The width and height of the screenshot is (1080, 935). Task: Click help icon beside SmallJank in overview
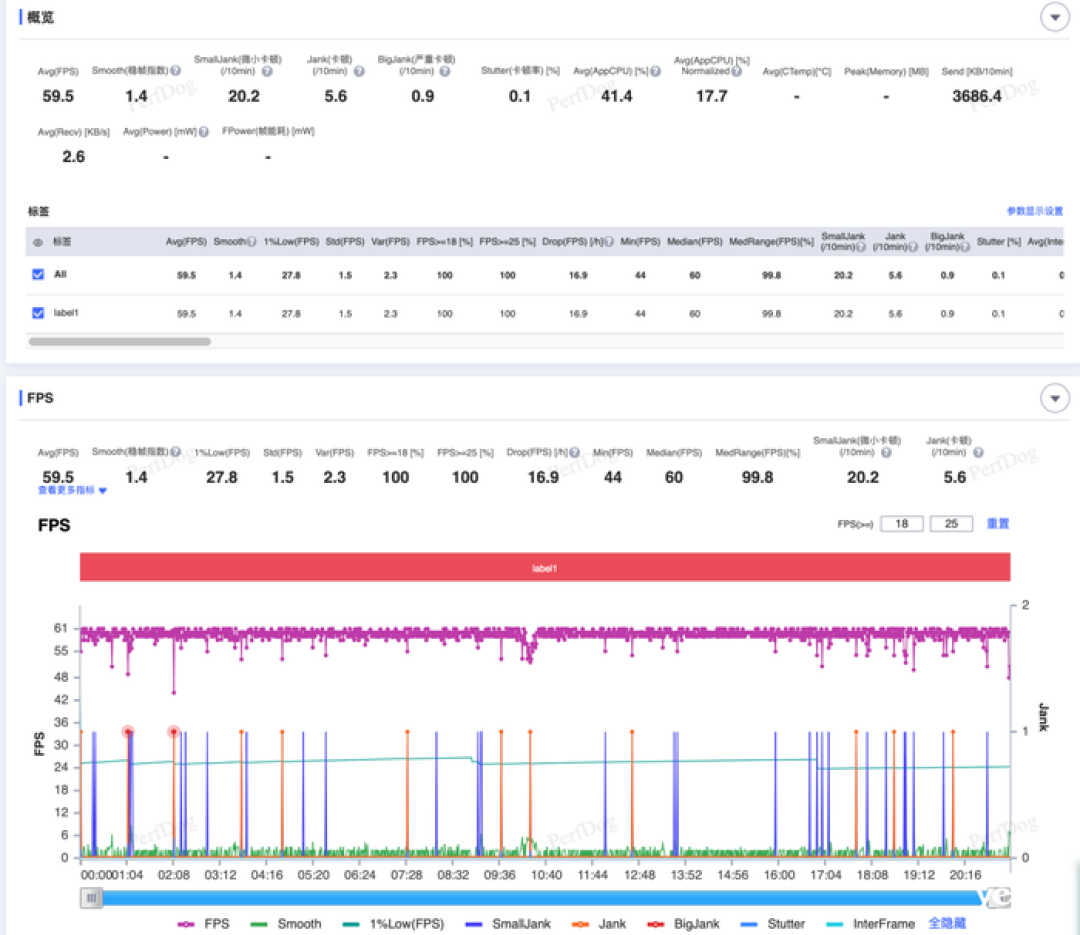point(267,71)
